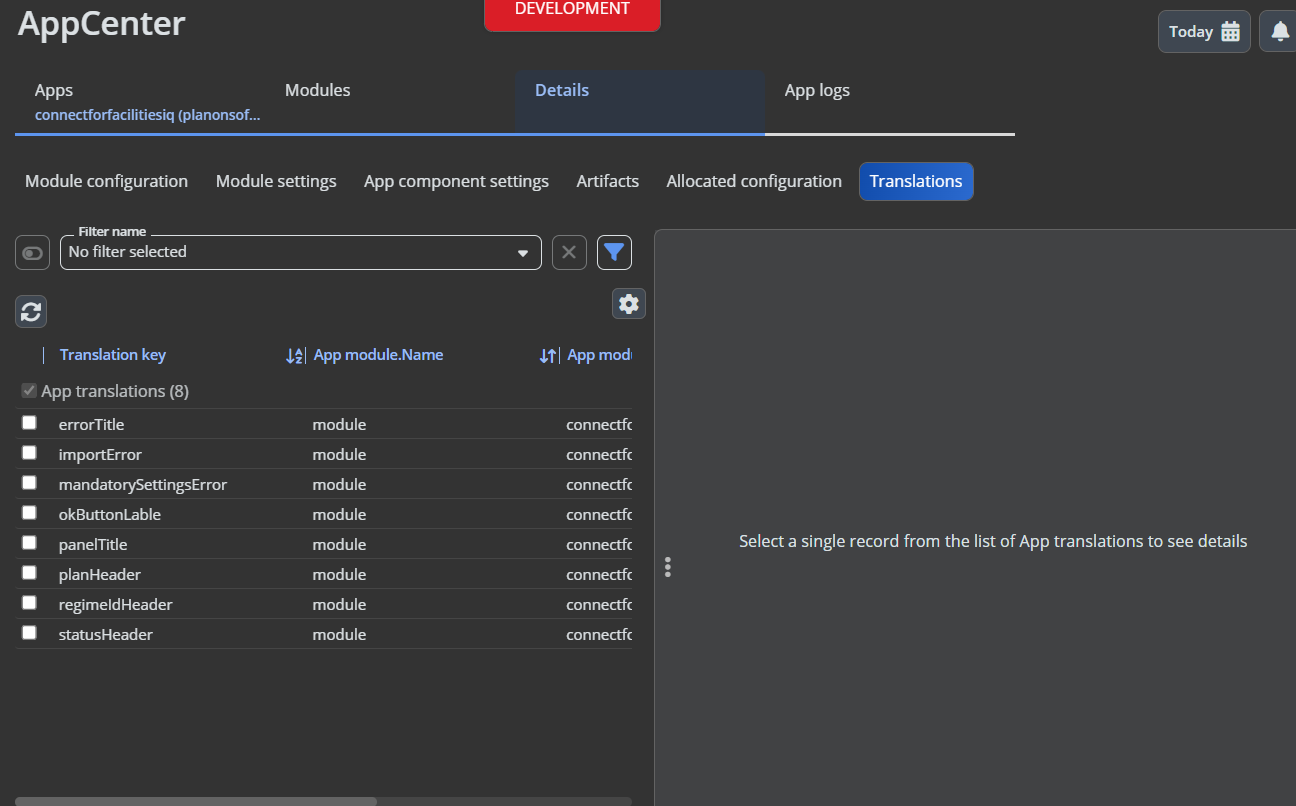
Task: Click the notification bell icon
Action: point(1279,31)
